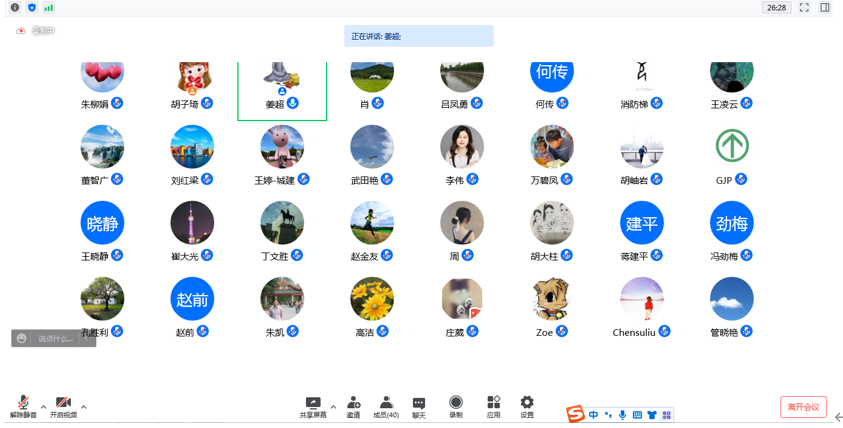The height and width of the screenshot is (428, 843).
Task: Open the 应用 apps menu
Action: [493, 406]
